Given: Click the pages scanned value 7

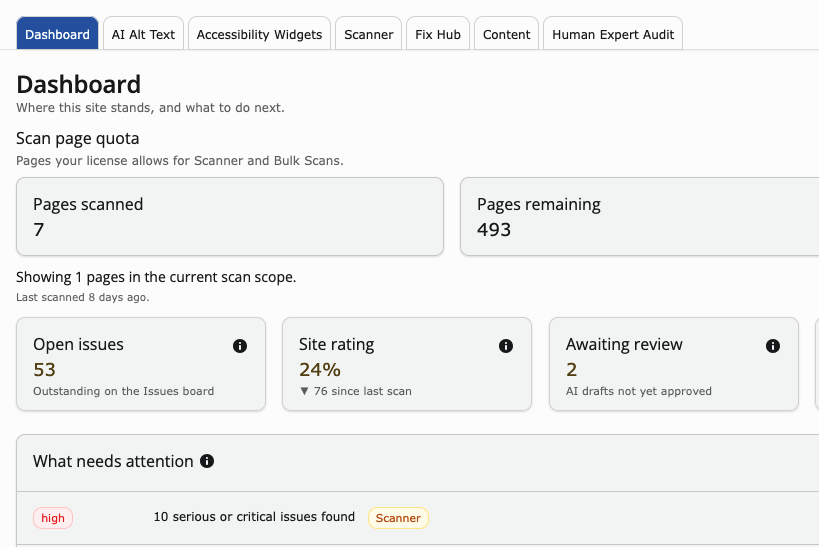Looking at the screenshot, I should (x=39, y=229).
